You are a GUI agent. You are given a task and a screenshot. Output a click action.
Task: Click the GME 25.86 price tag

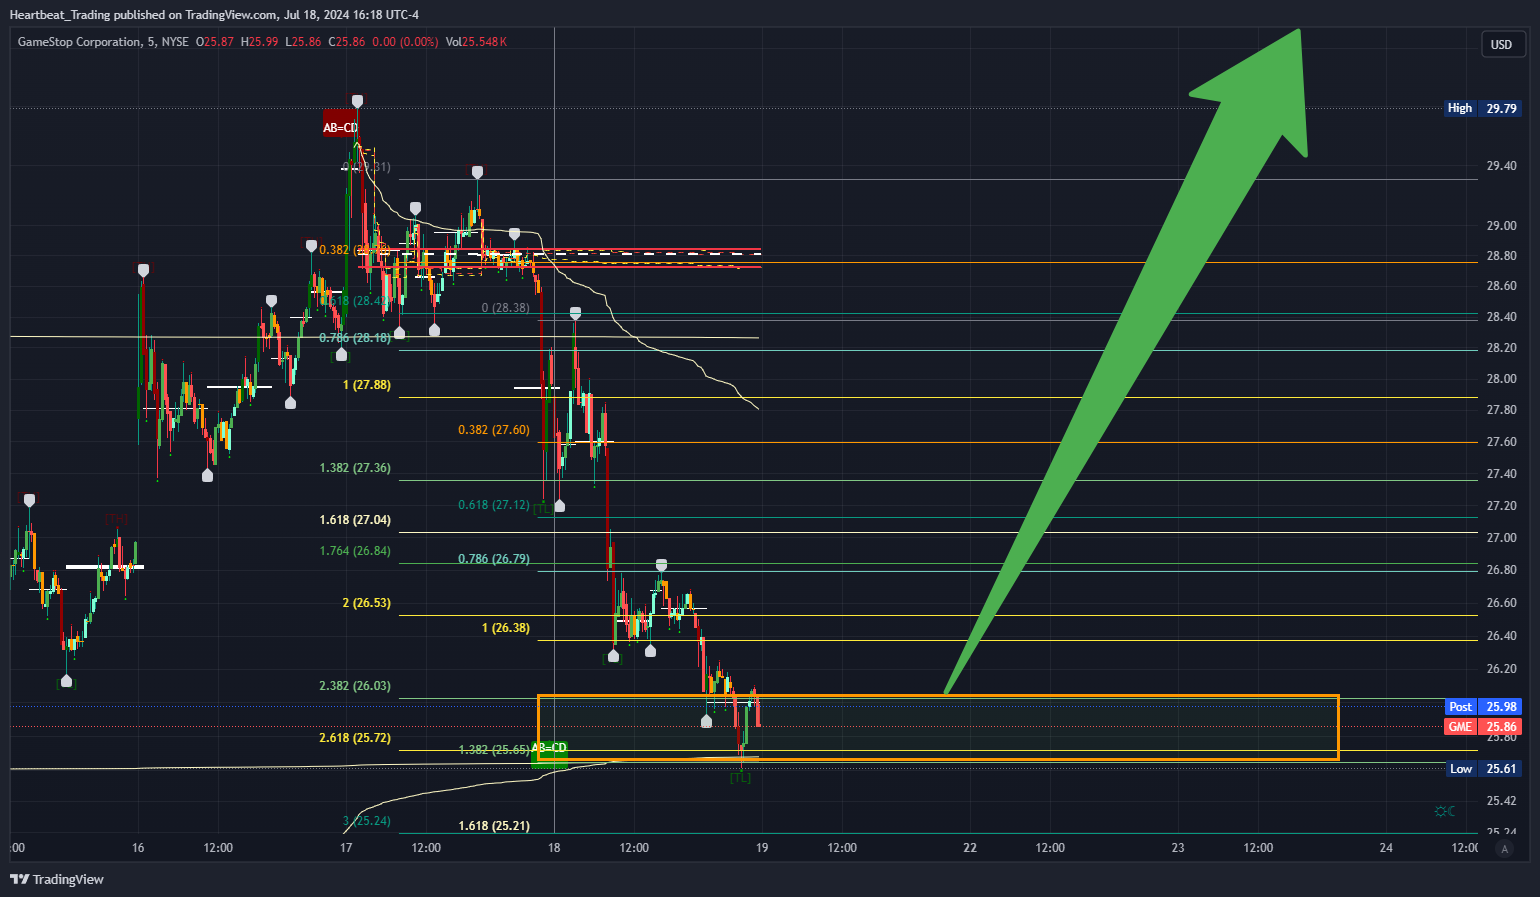pos(1484,727)
